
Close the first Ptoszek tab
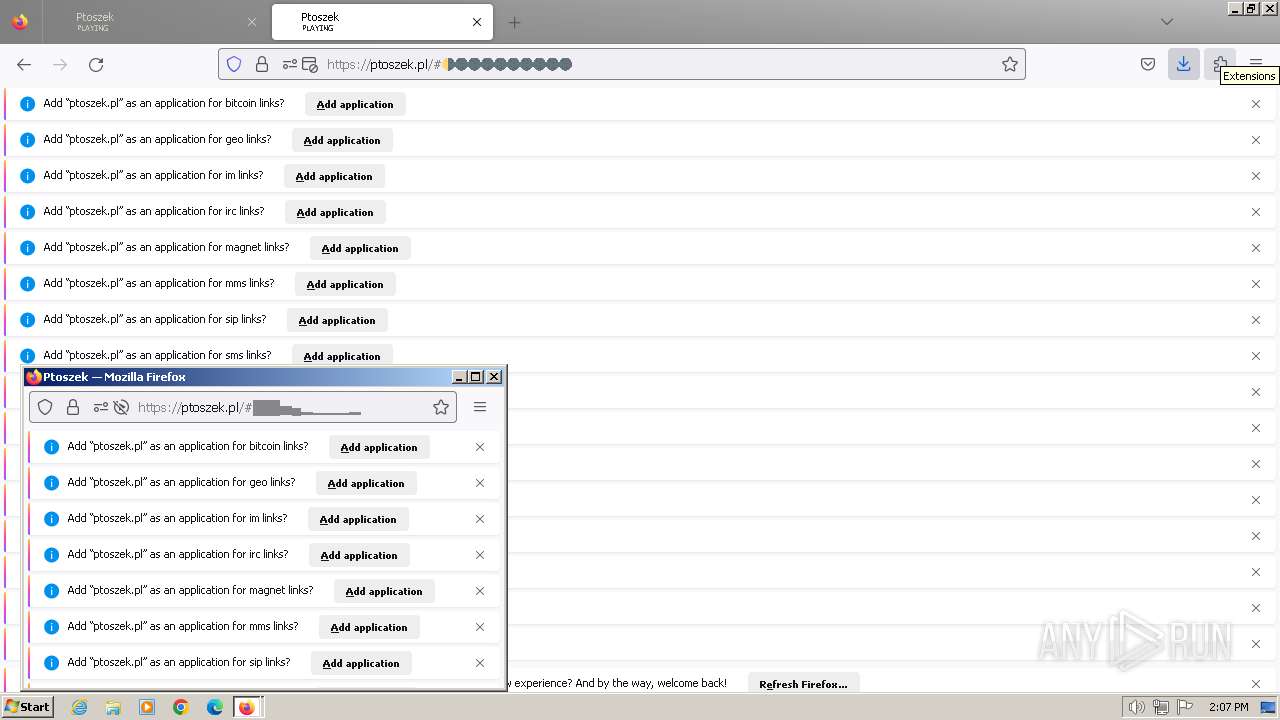click(251, 22)
